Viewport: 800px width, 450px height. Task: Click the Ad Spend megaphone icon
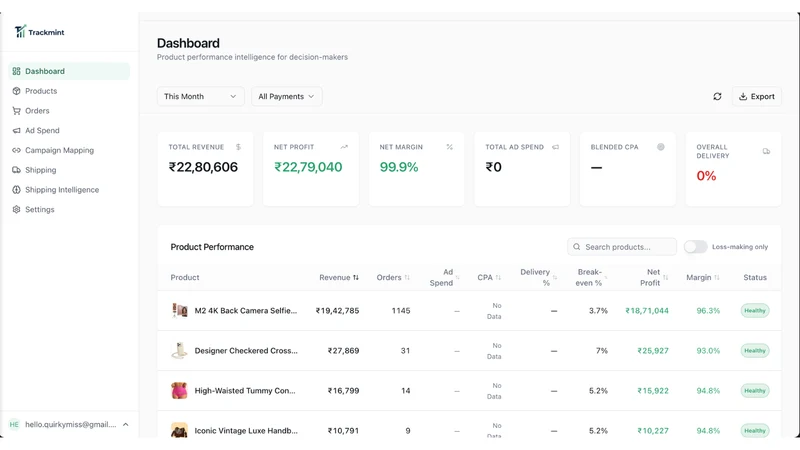point(16,131)
